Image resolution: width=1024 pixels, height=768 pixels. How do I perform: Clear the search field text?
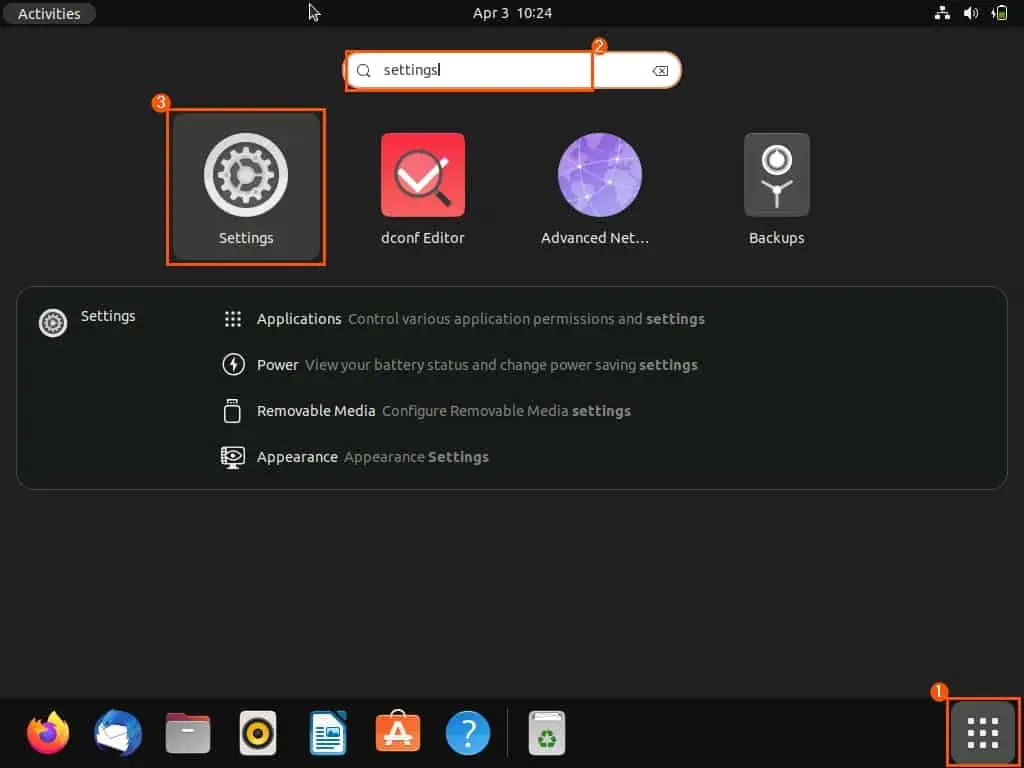pyautogui.click(x=660, y=70)
